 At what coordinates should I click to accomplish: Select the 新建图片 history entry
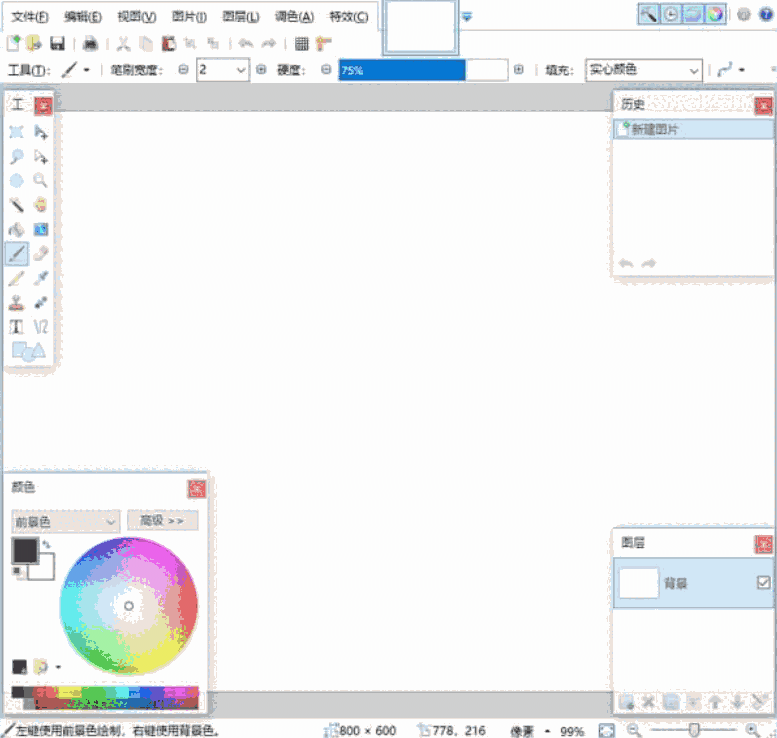[x=693, y=129]
